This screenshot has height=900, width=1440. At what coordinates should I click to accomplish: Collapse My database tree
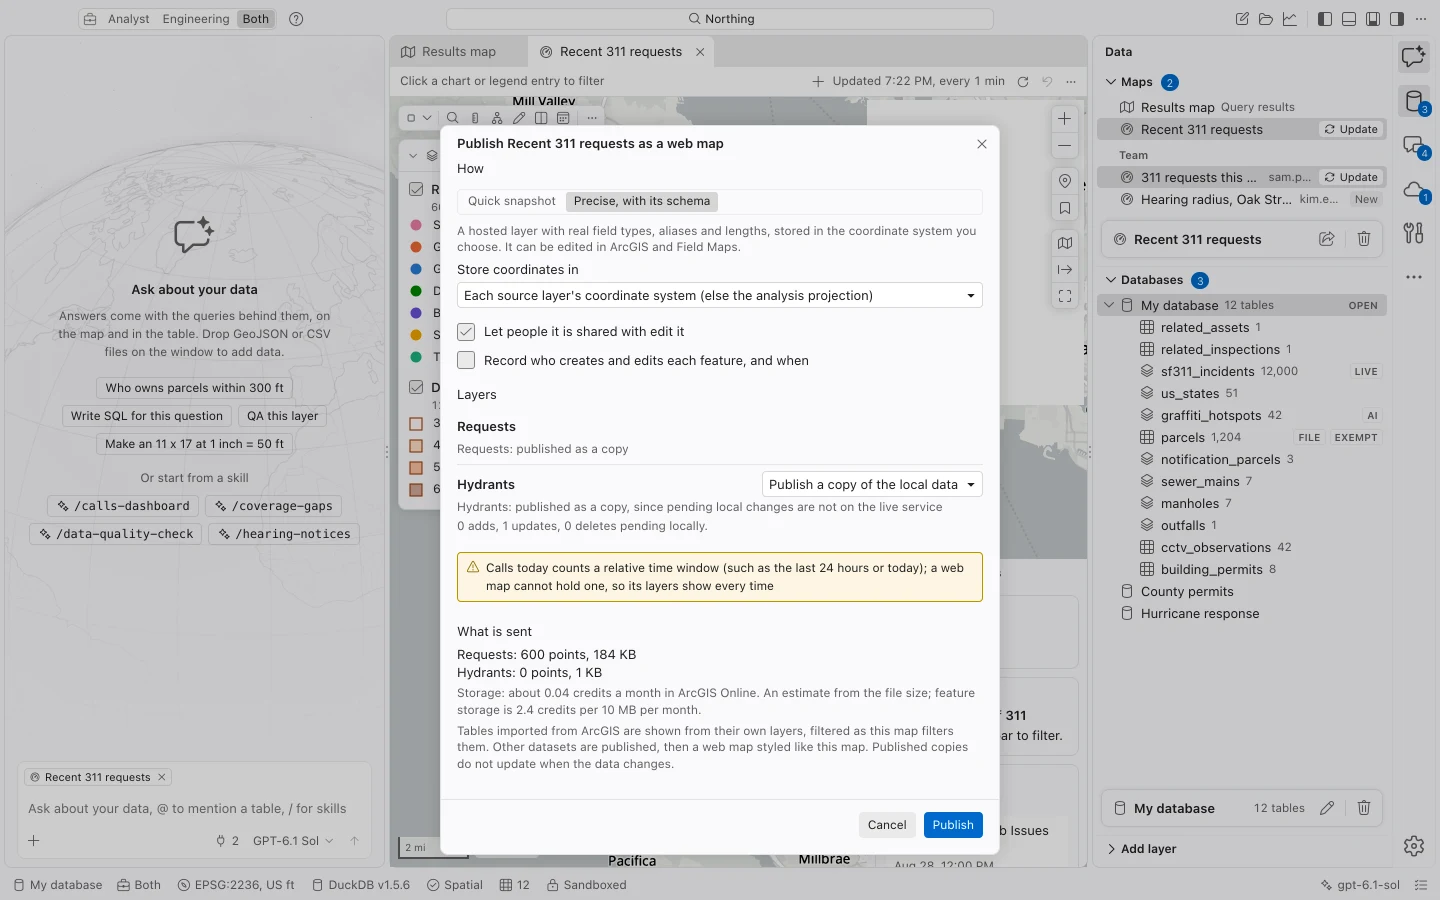[1109, 305]
